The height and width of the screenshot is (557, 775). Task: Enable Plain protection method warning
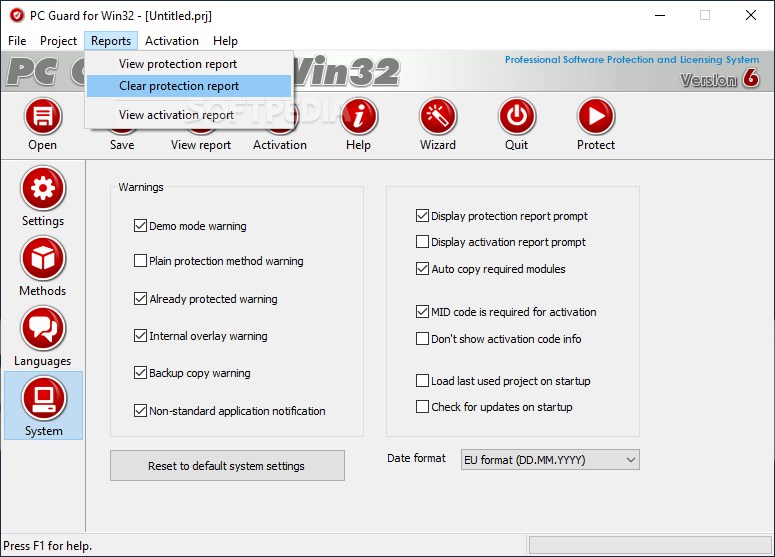coord(140,260)
